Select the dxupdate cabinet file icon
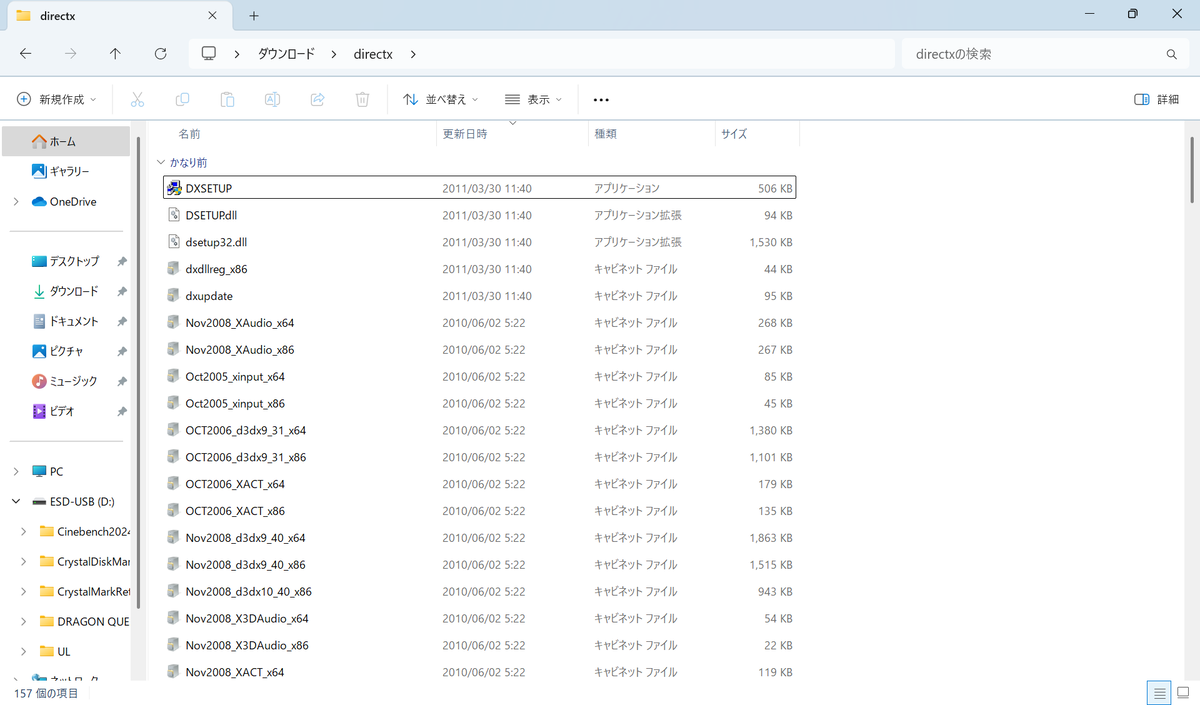The image size is (1200, 705). 174,296
